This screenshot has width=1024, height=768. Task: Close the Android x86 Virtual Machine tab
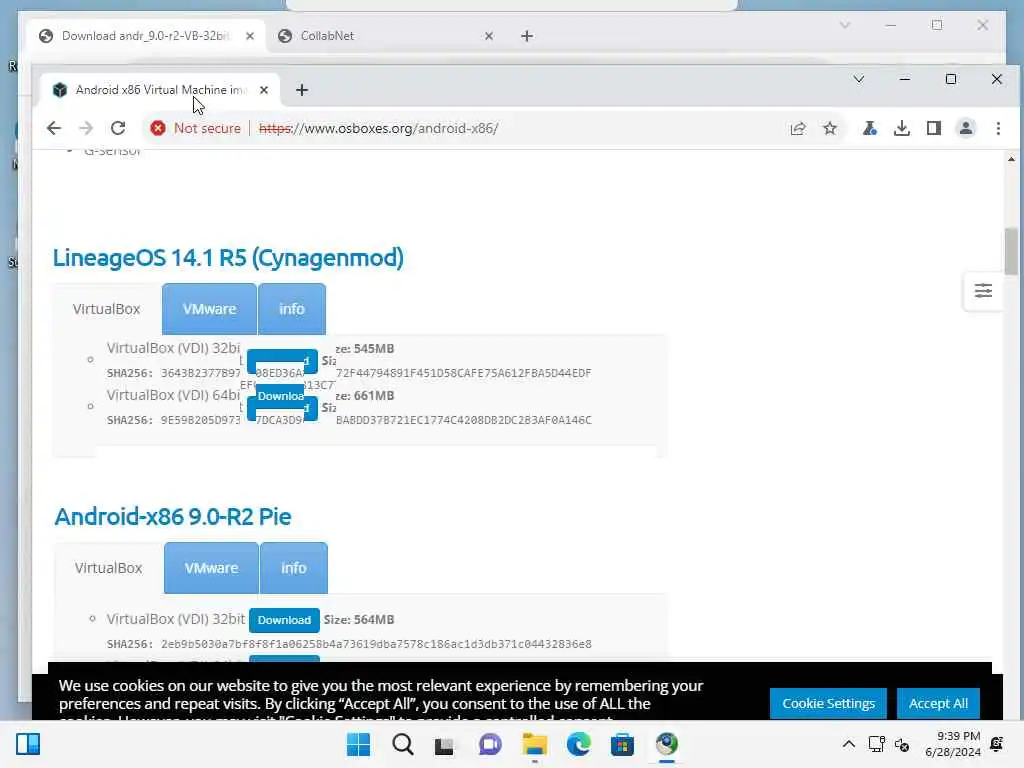tap(264, 90)
